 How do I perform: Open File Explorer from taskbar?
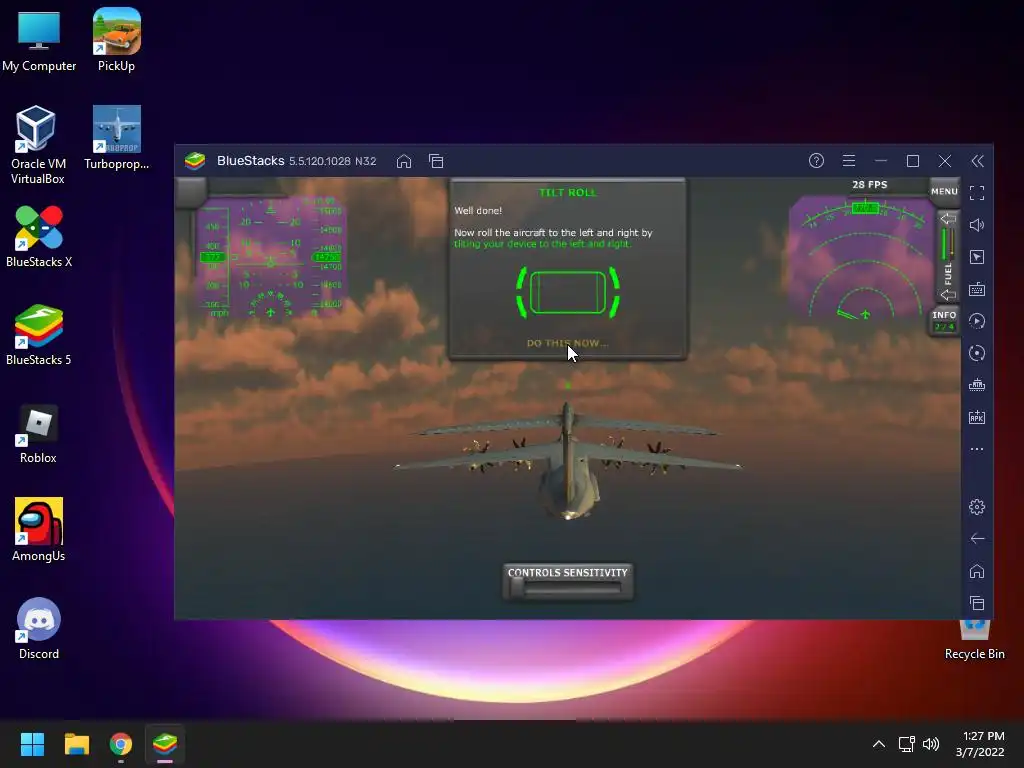click(76, 744)
